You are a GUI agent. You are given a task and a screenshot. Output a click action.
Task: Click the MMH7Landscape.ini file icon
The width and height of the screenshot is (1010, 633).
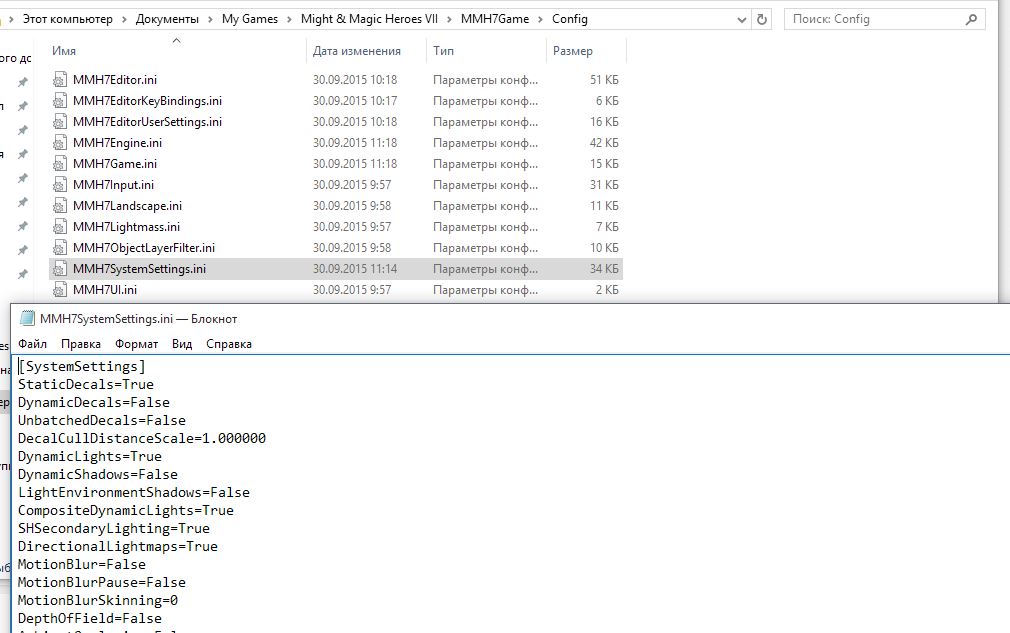[59, 206]
